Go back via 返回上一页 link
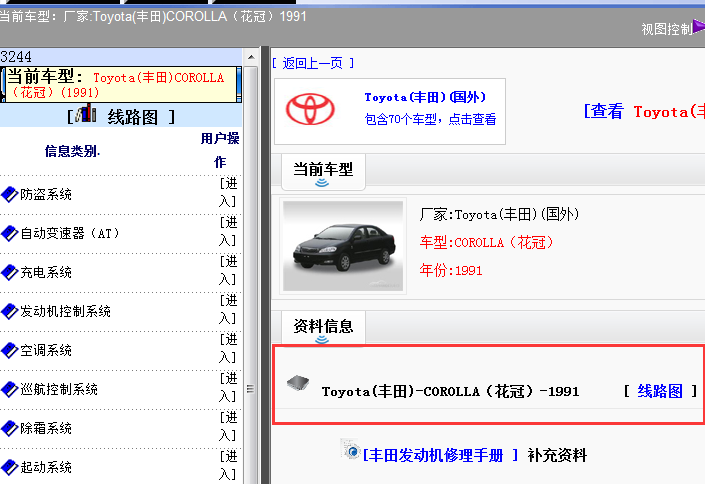 [x=313, y=63]
